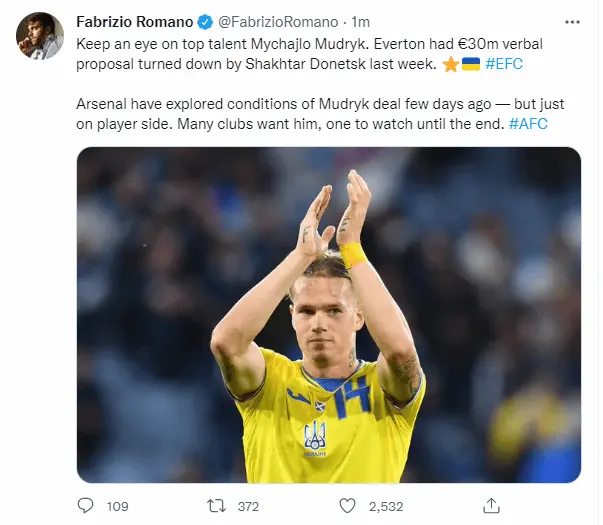Enlarge the Mudryk applauding photo
Screen dimensions: 603x525
(x=329, y=314)
